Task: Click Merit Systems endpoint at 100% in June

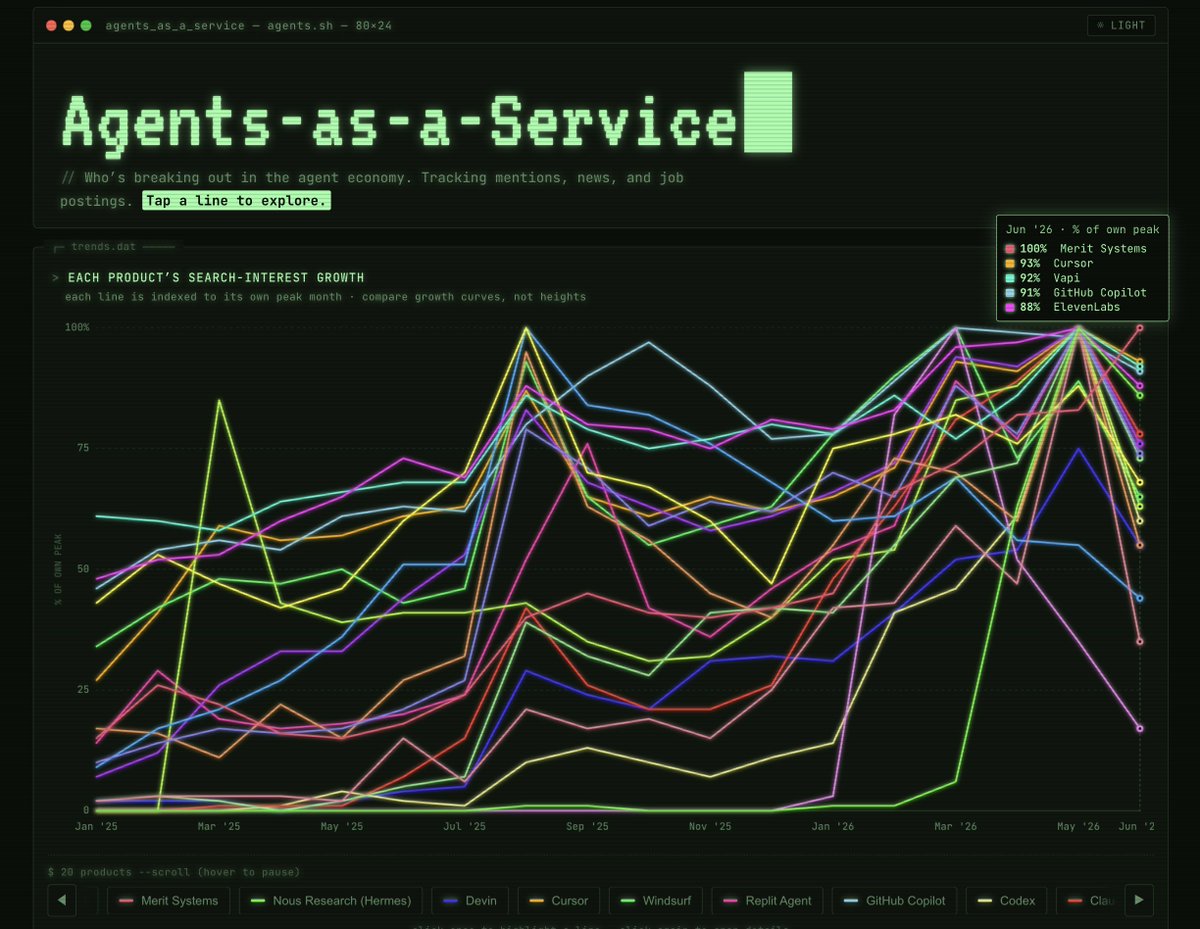Action: [1139, 328]
